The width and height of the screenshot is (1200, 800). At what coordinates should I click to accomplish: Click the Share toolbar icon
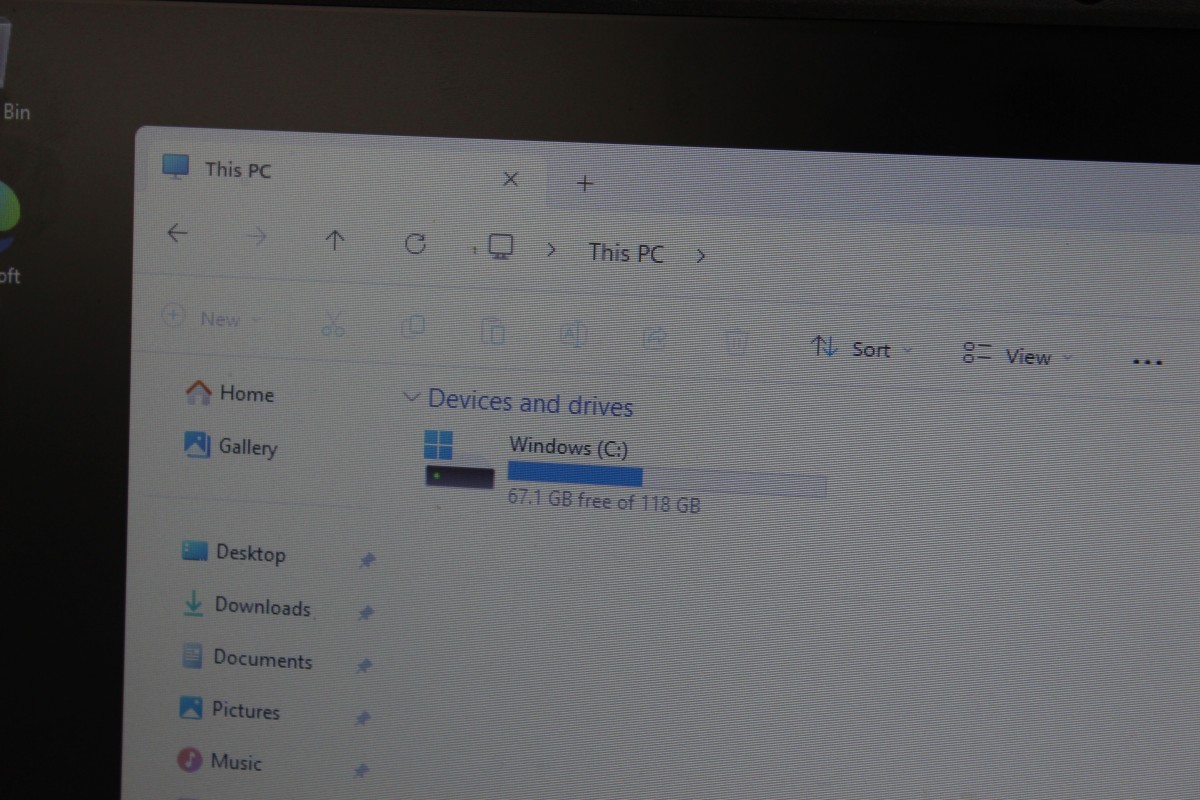pos(654,338)
